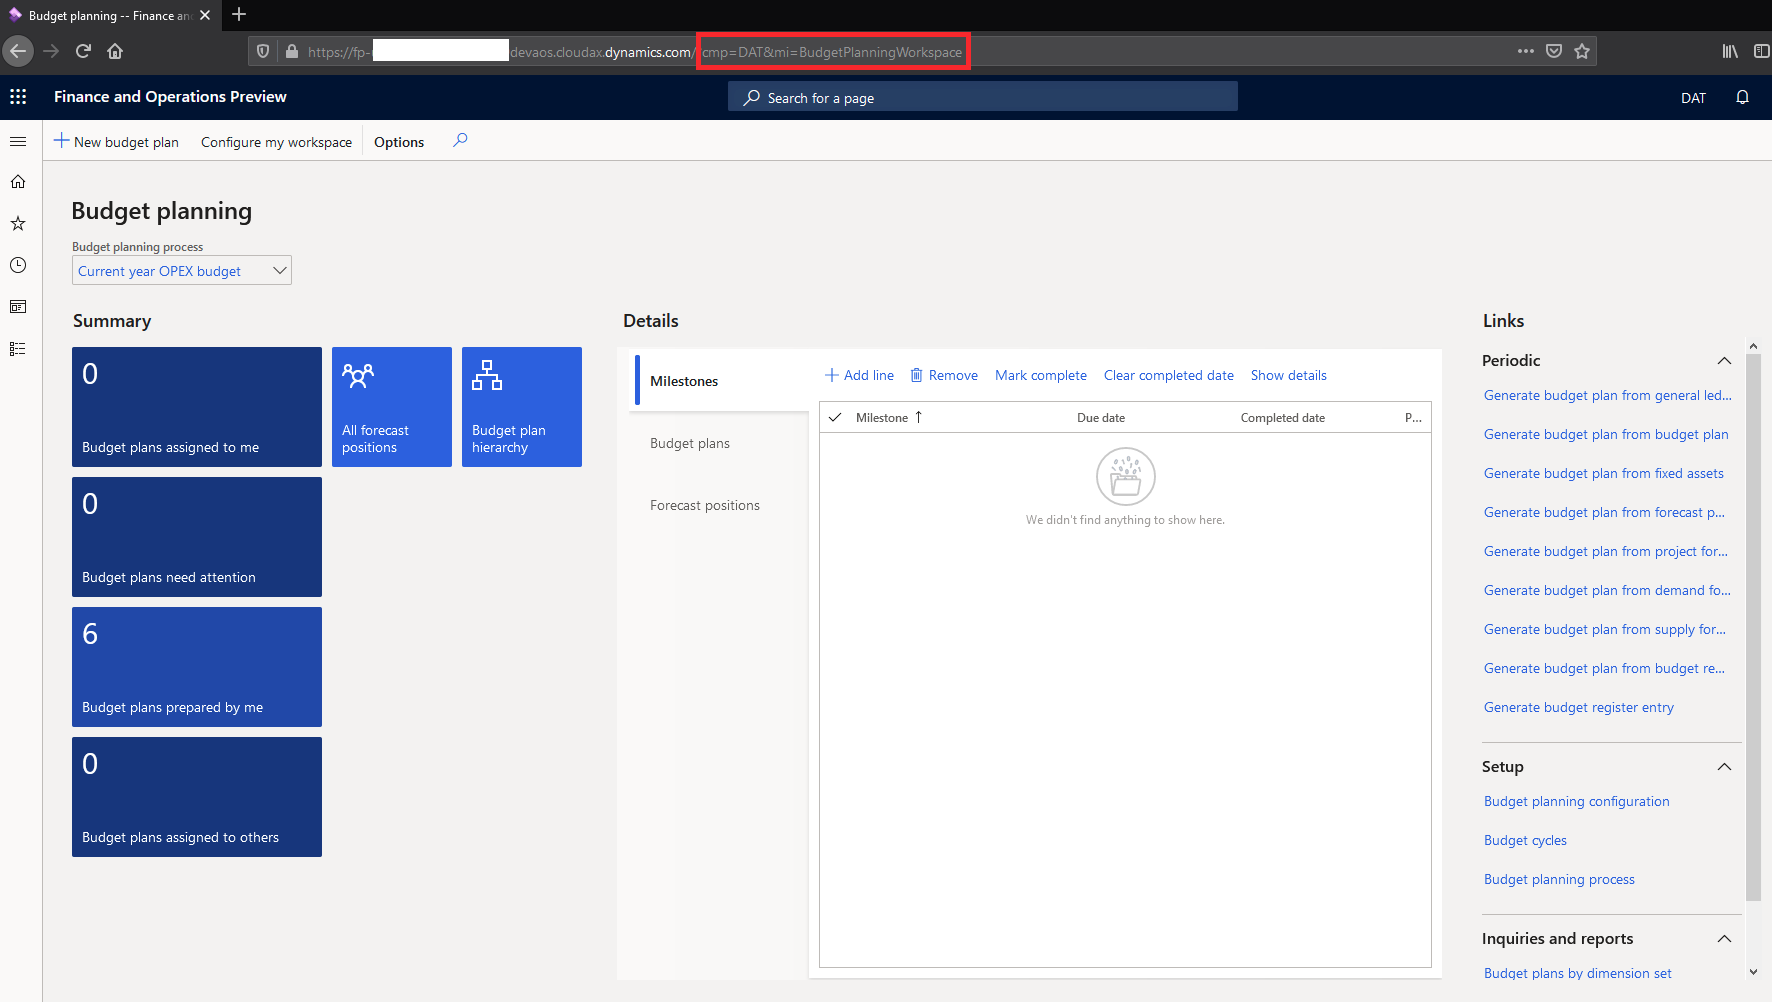Reload the page in browser

click(x=83, y=51)
